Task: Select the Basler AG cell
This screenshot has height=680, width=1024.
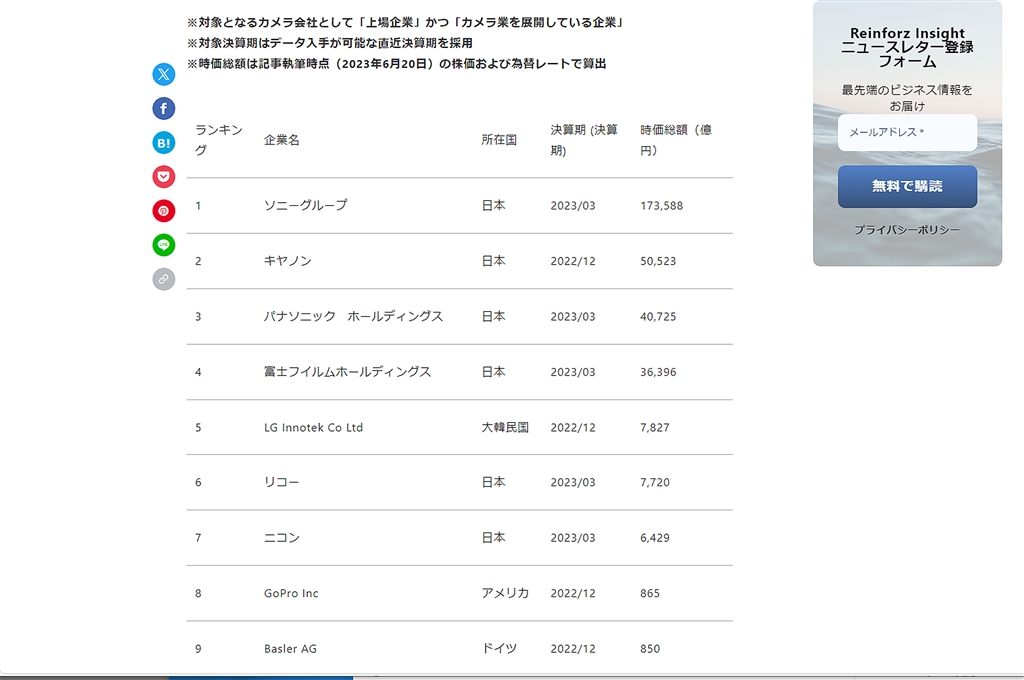Action: (290, 649)
